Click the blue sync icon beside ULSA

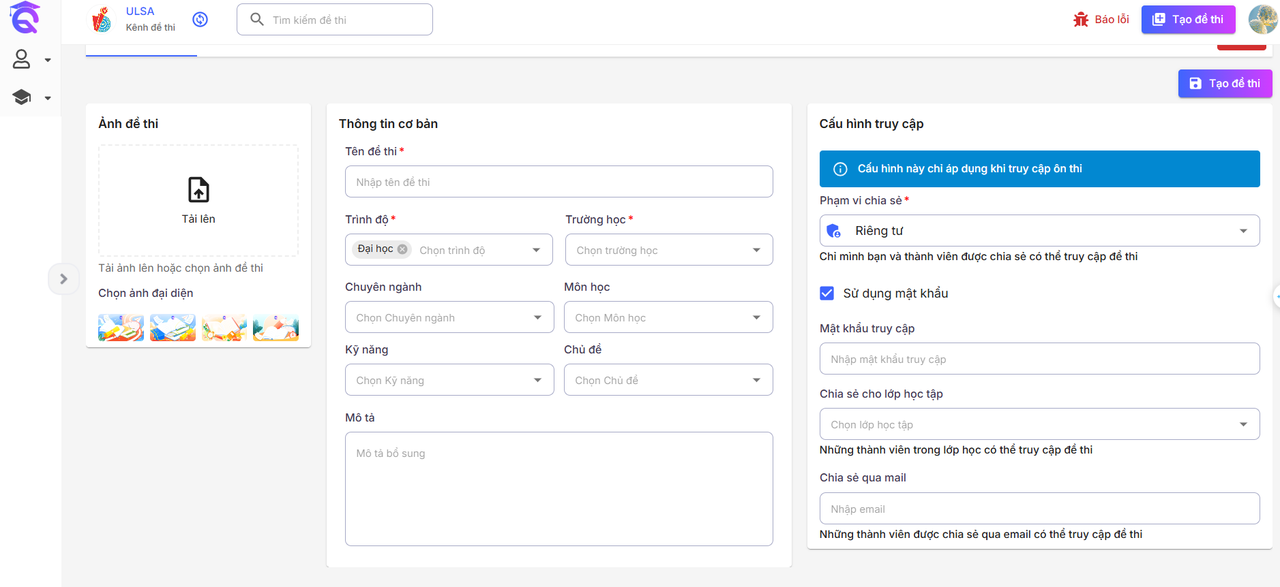200,19
